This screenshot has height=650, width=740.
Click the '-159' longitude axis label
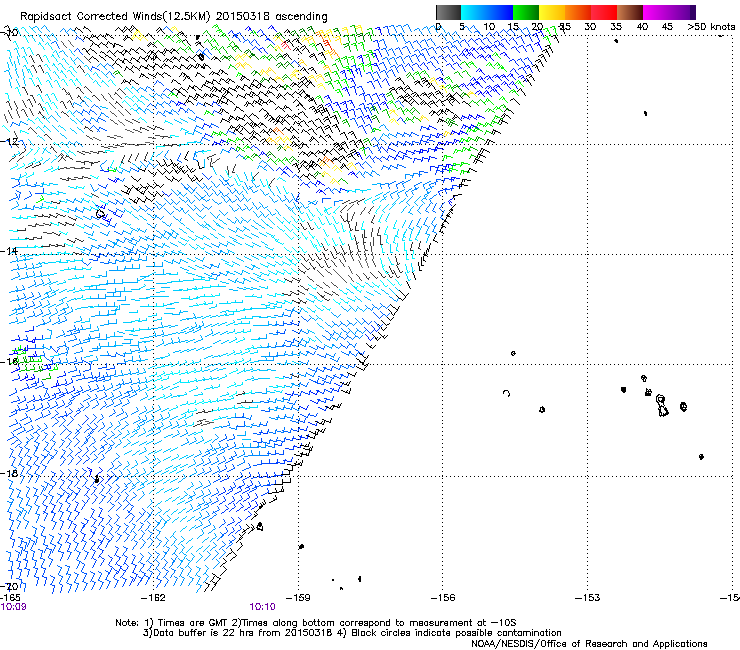298,598
